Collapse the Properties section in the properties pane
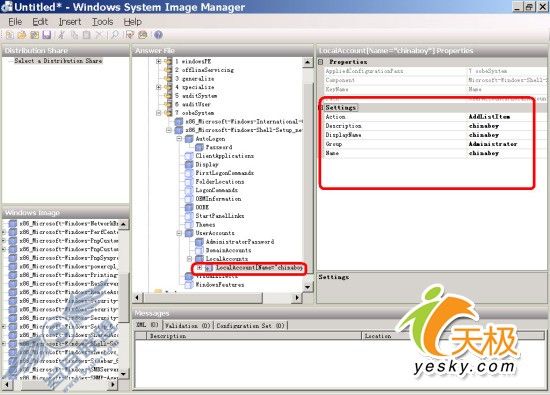Screen dimensions: 550x395 [321, 62]
